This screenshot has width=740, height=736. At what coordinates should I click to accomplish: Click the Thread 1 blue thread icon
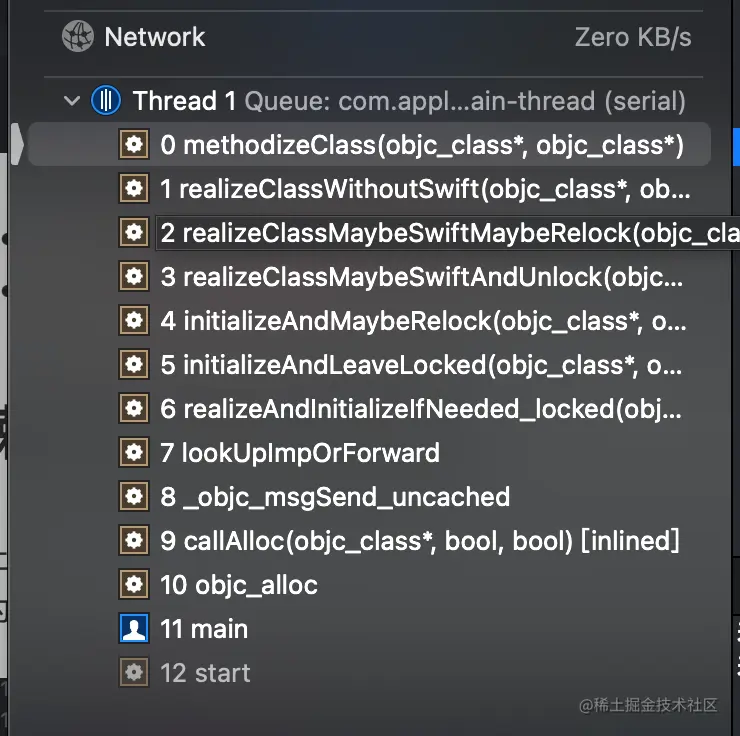click(106, 100)
